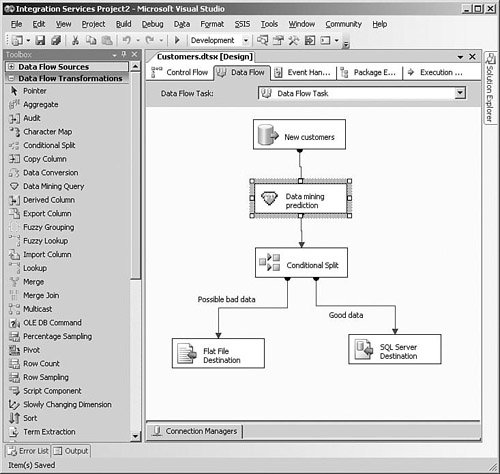The image size is (500, 474).
Task: Select the Conditional Split component on canvas
Action: (x=301, y=263)
